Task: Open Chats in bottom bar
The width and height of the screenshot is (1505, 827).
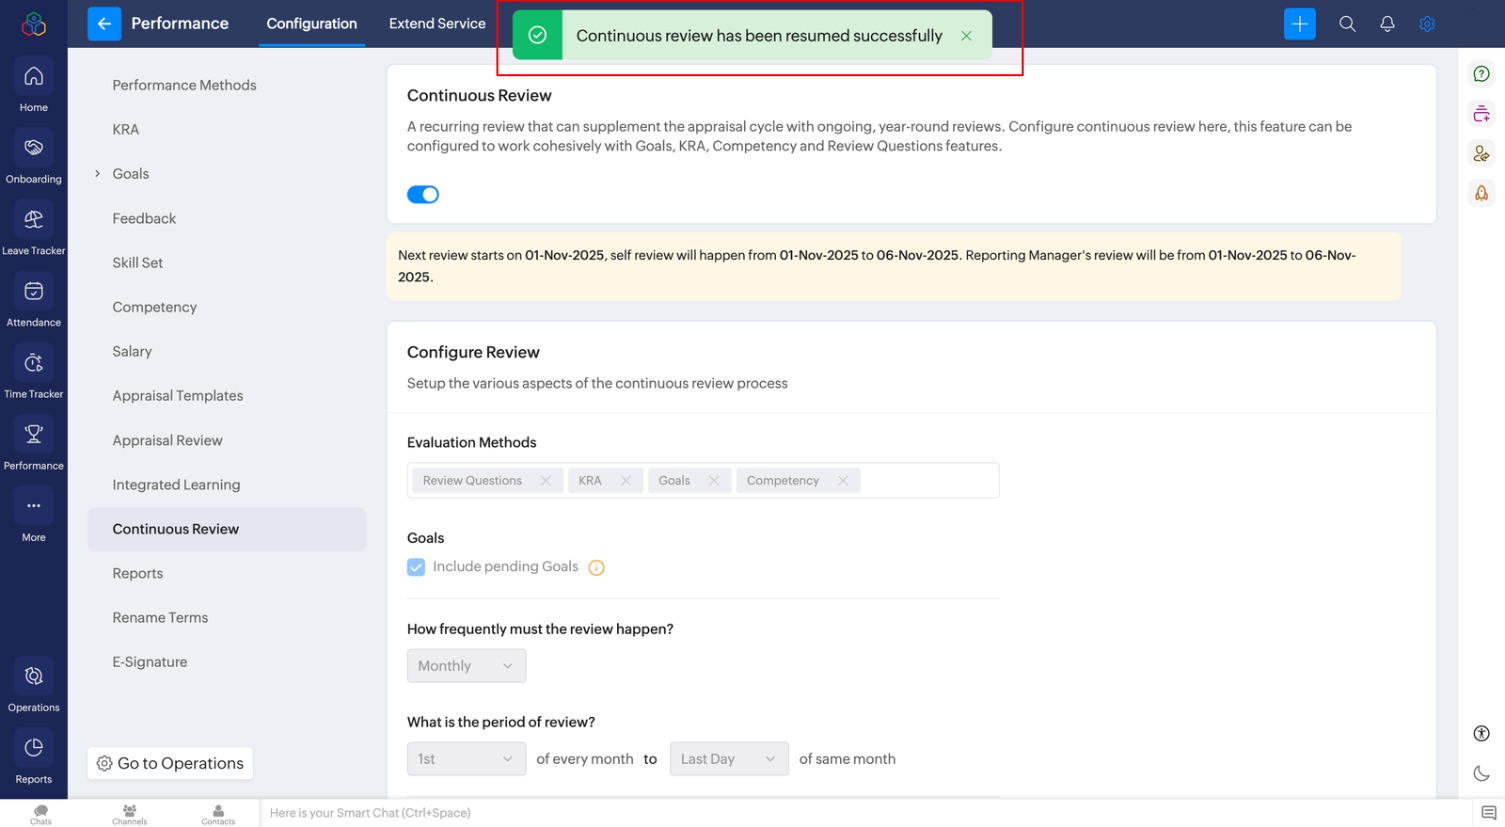Action: pyautogui.click(x=41, y=814)
